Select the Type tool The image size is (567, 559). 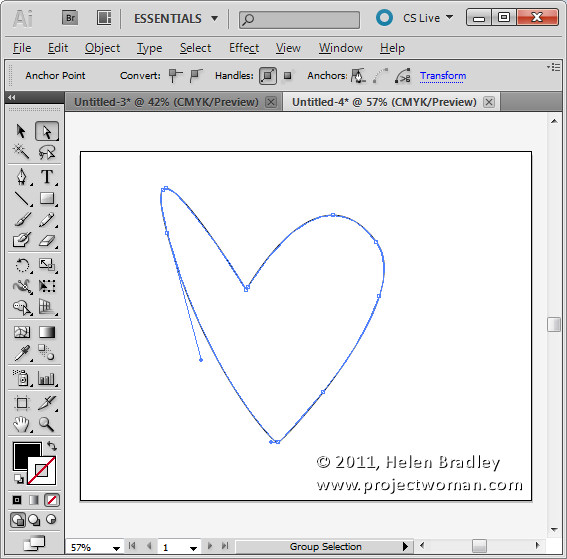[47, 177]
